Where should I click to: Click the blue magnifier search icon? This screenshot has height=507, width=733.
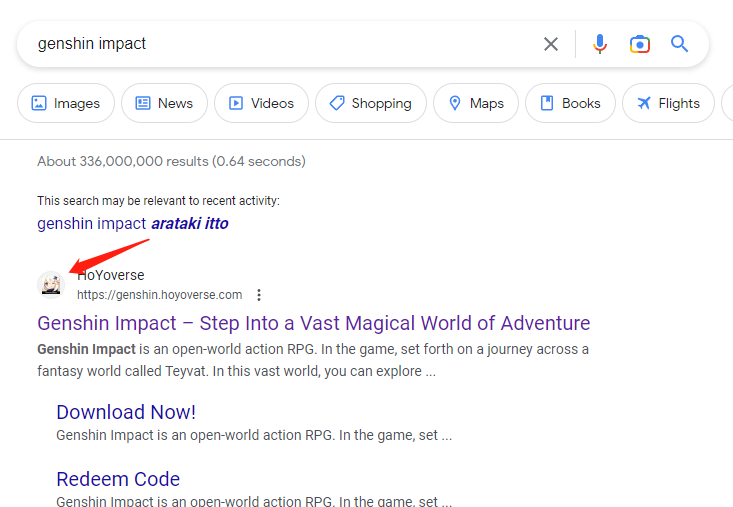point(679,44)
